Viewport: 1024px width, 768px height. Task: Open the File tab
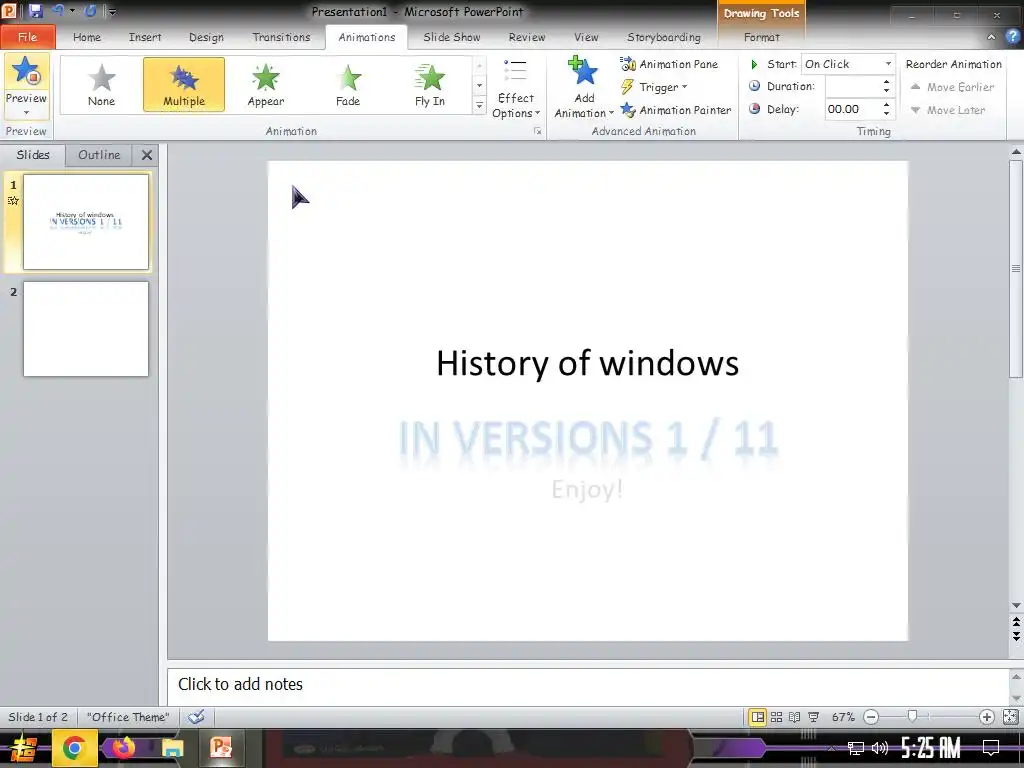tap(27, 37)
